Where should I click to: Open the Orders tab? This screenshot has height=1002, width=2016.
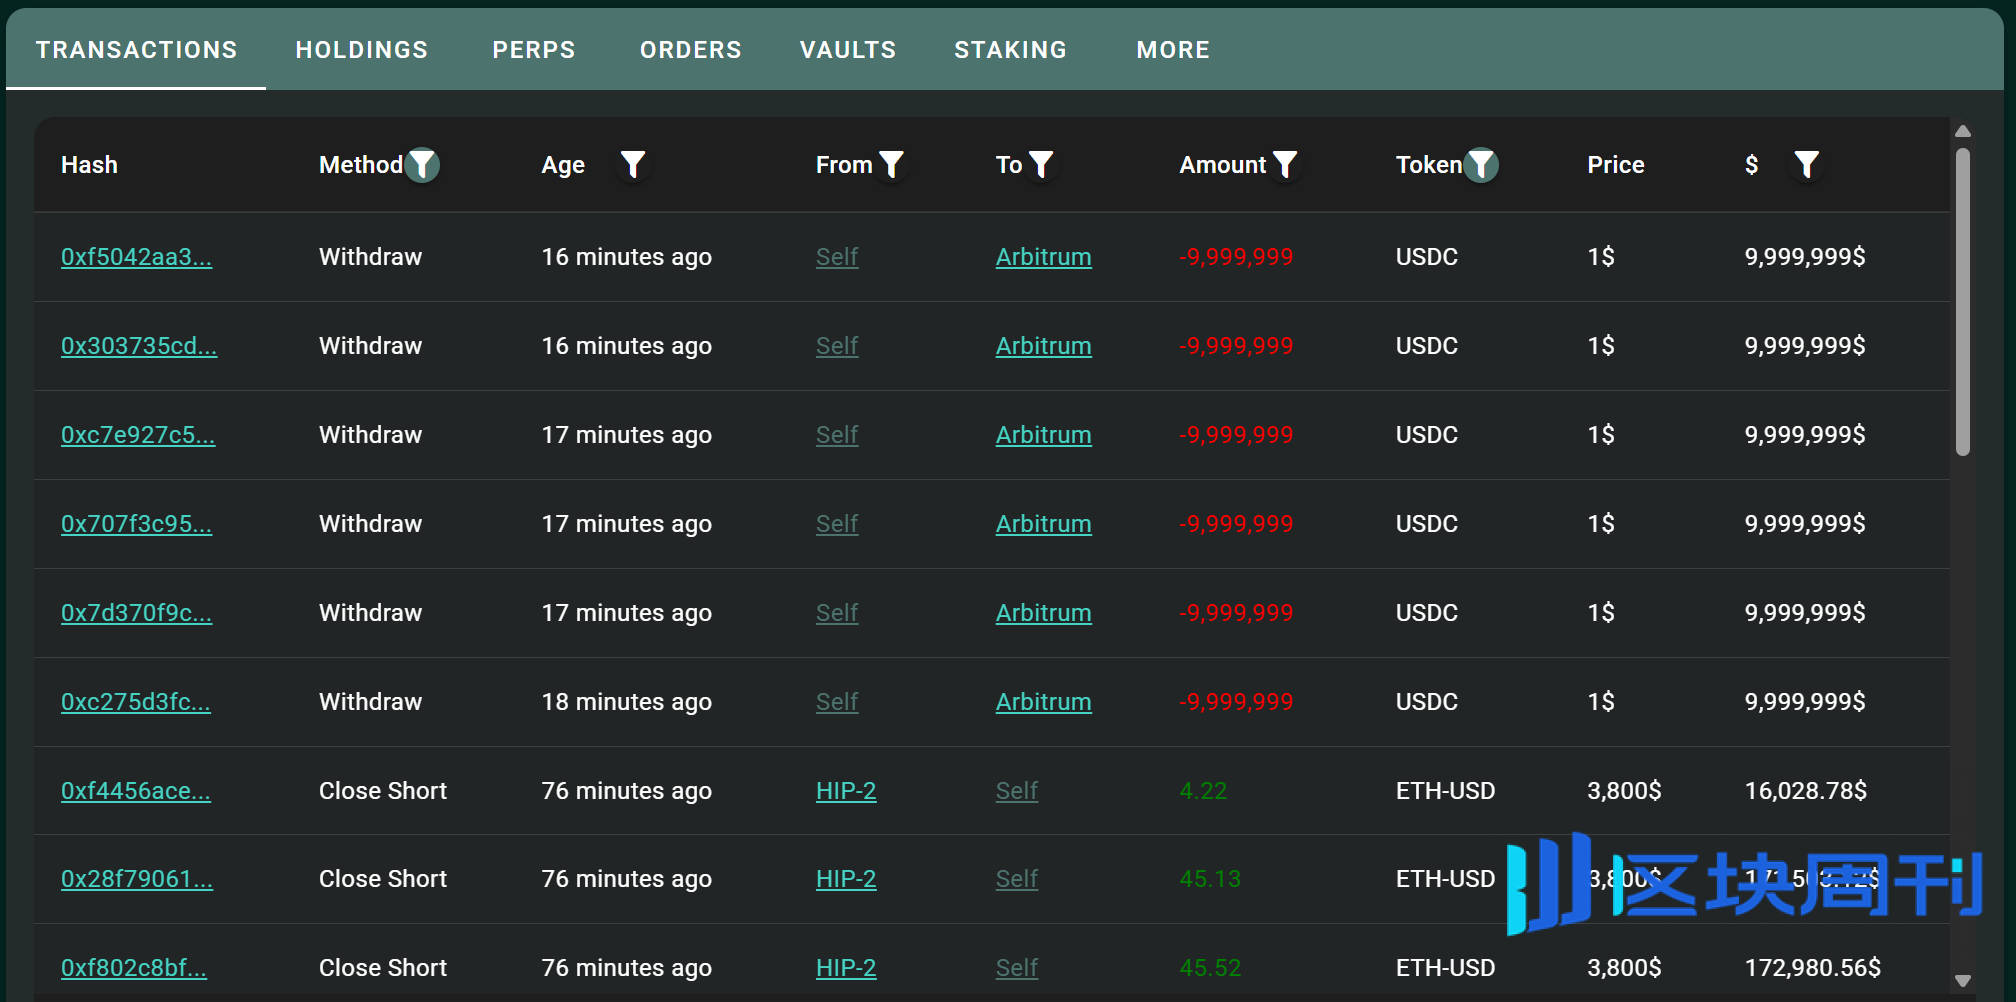click(691, 50)
